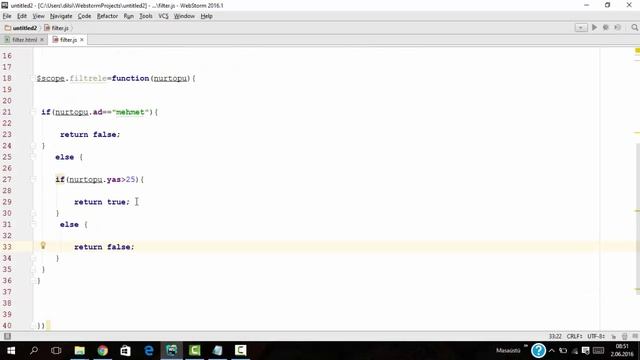Click cursor position 33:22 in status bar
The width and height of the screenshot is (640, 360).
[555, 336]
